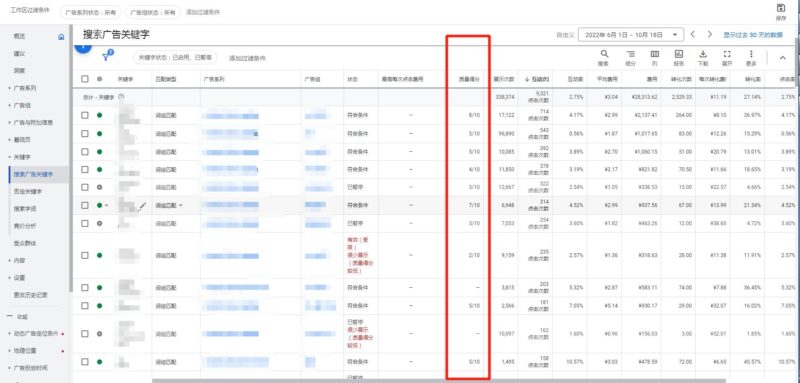Expand 广告系列 in the sidebar
Screen dimensions: 800x383
[10, 88]
